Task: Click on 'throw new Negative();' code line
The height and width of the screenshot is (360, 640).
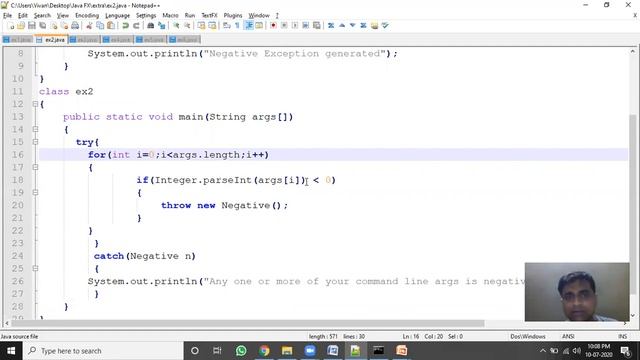Action: (x=224, y=205)
